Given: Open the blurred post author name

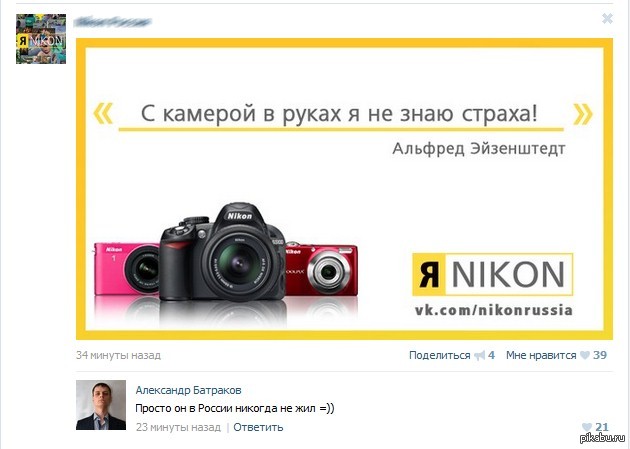Looking at the screenshot, I should [112, 22].
